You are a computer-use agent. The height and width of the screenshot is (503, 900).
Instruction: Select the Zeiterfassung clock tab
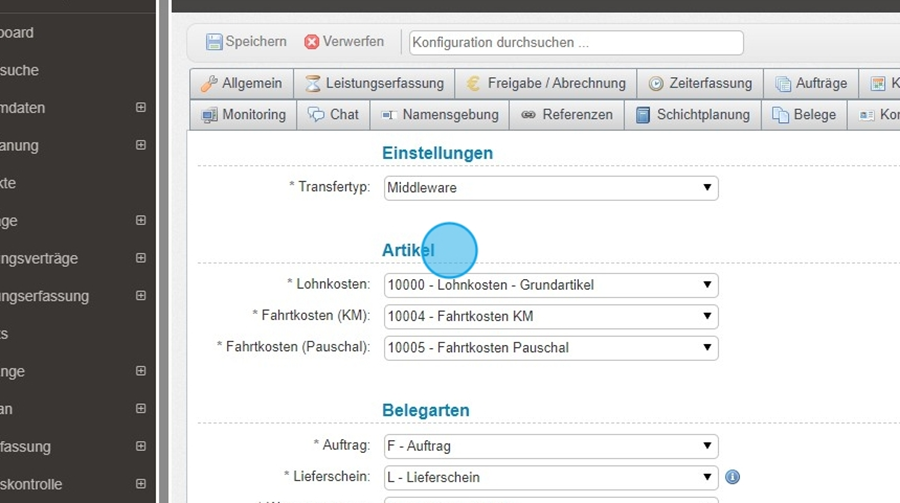coord(700,84)
